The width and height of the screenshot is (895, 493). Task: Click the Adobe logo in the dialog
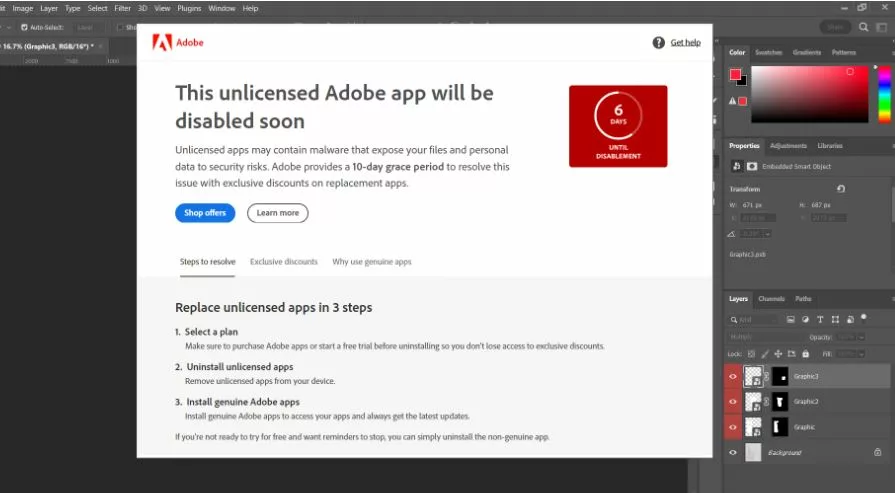(x=178, y=42)
